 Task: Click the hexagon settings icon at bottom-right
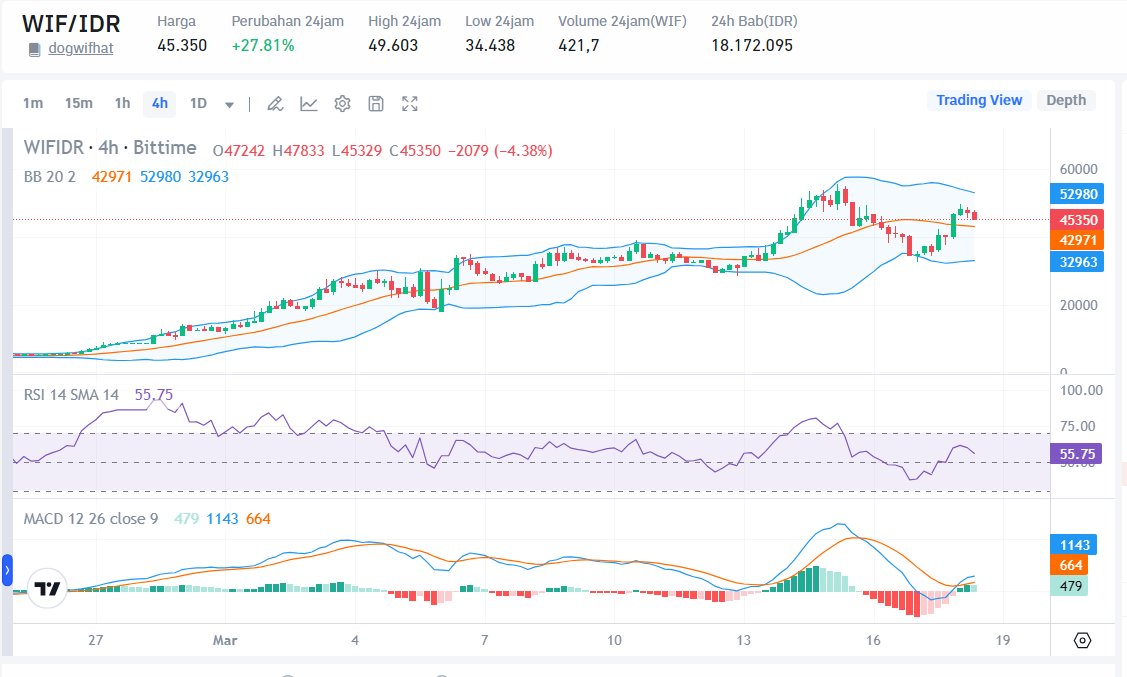coord(1082,640)
